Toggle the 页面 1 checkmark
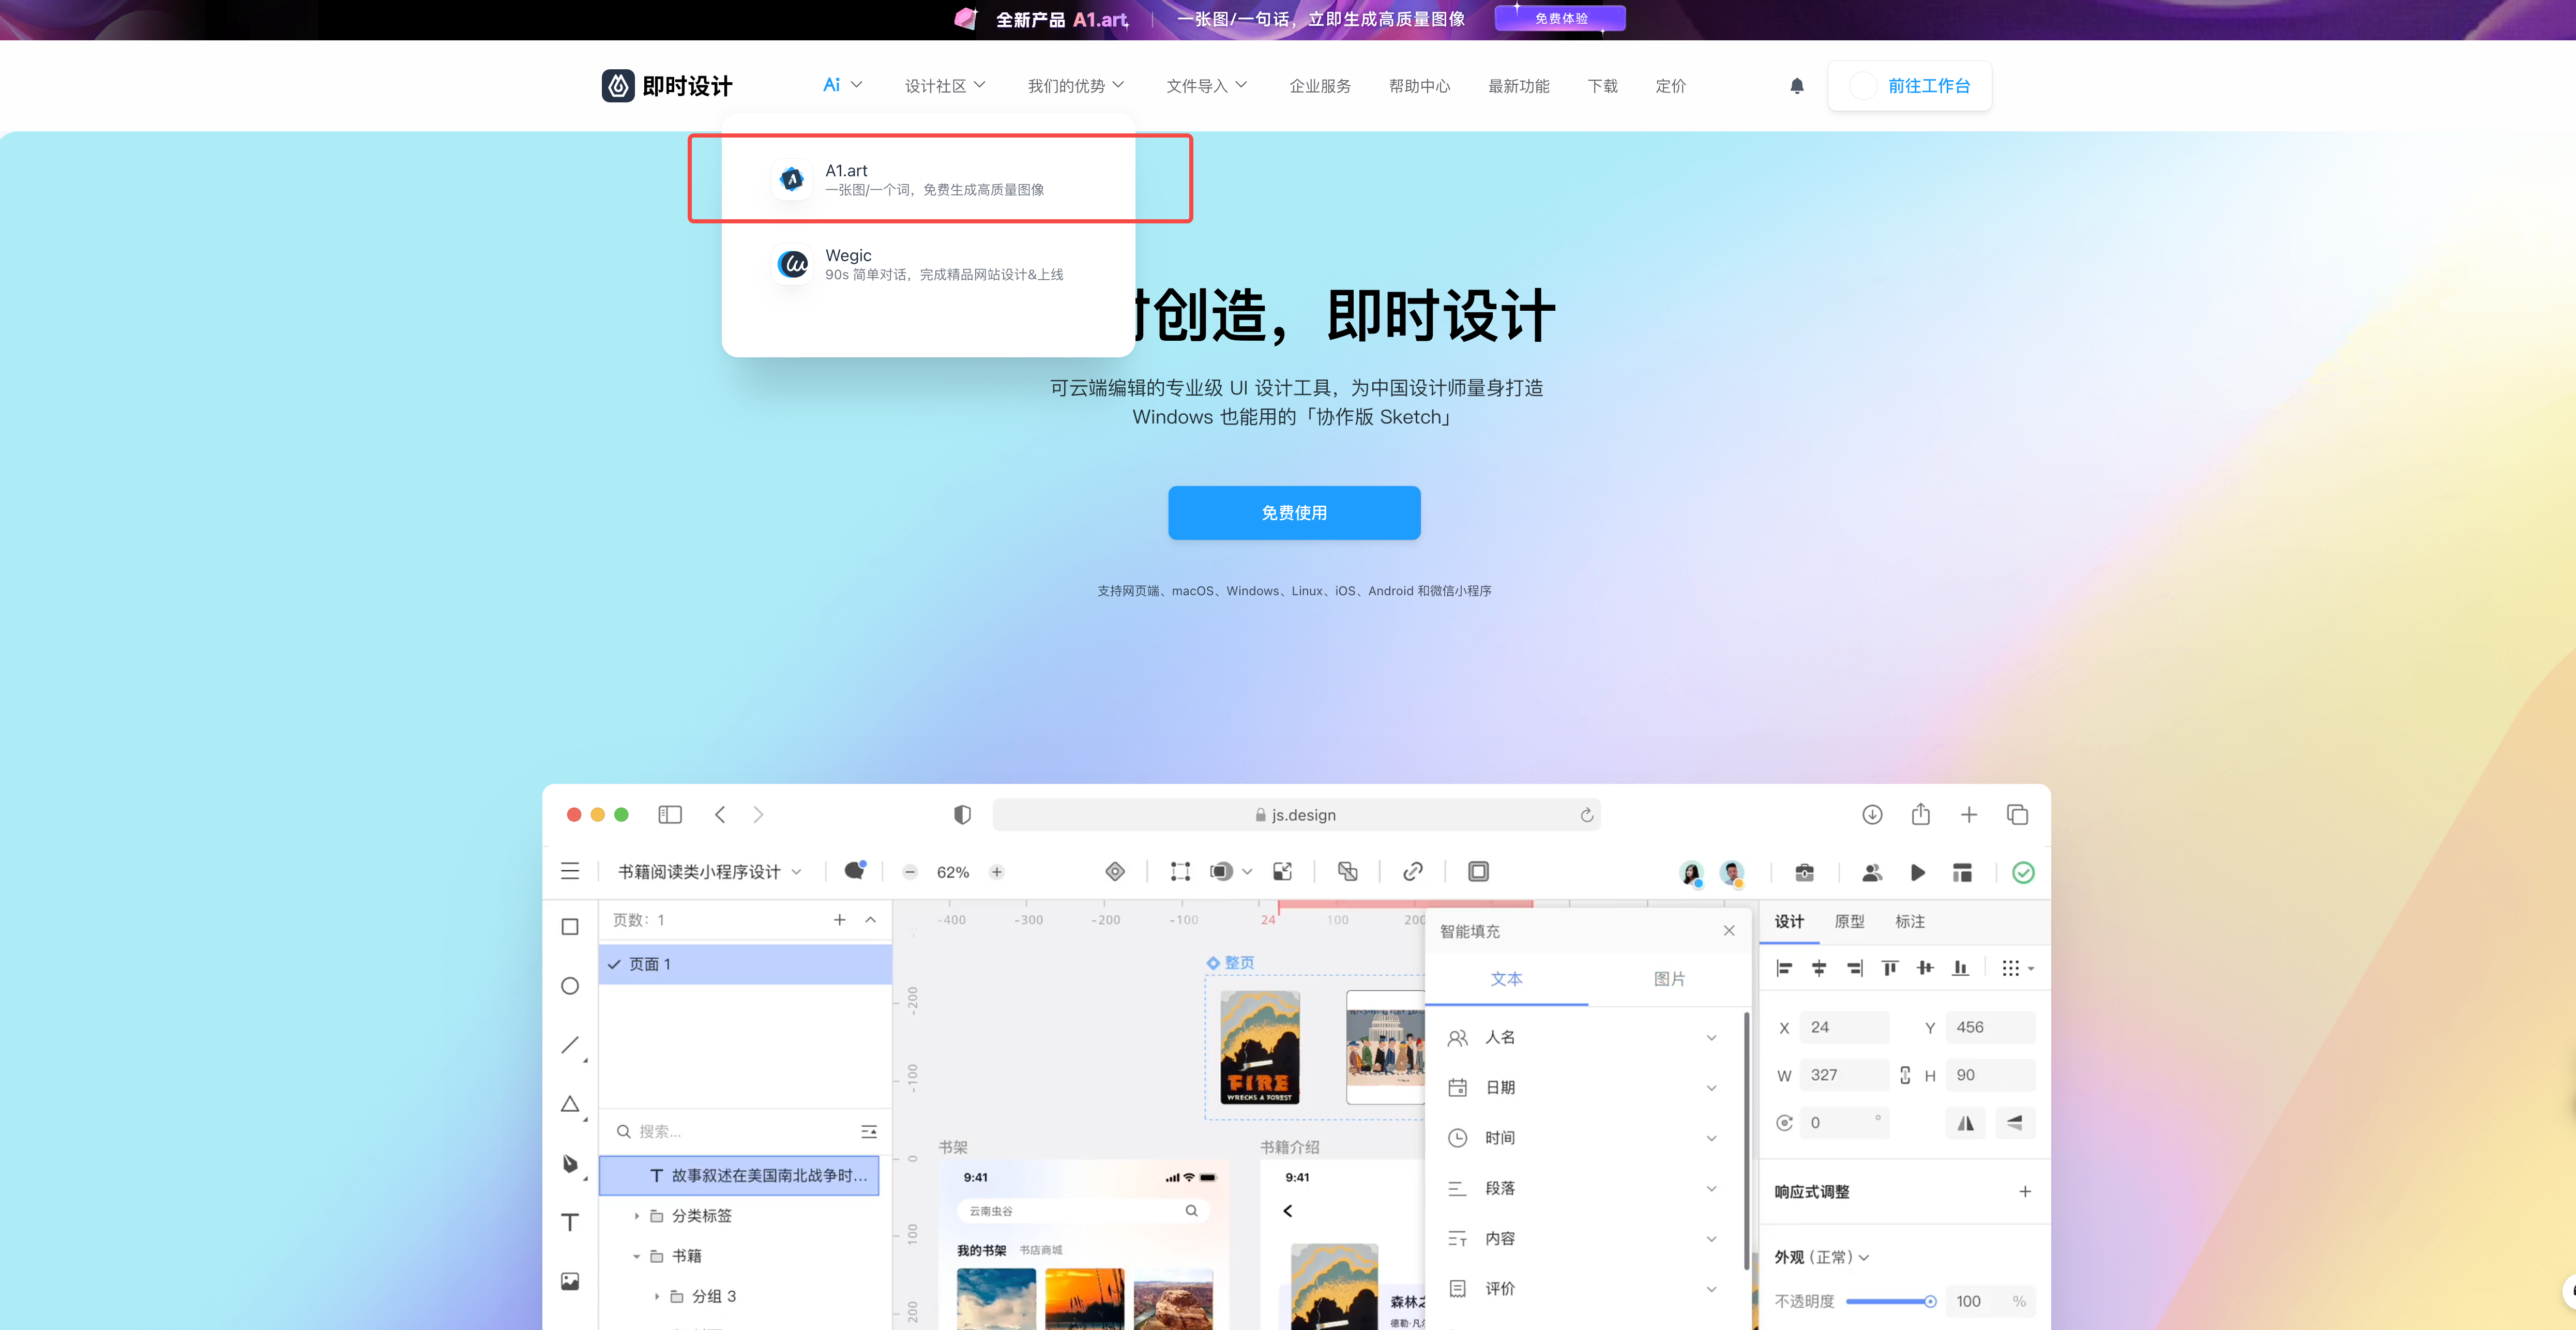Screen dimensions: 2576x1330 (x=614, y=964)
